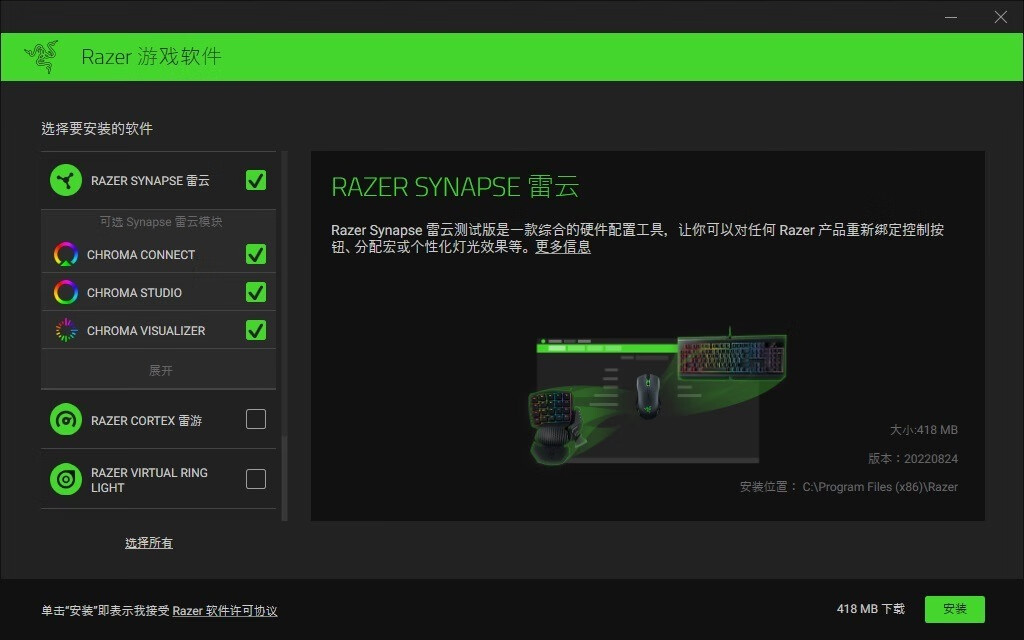The height and width of the screenshot is (640, 1024).
Task: Expand the module list with 展开
Action: pos(161,370)
